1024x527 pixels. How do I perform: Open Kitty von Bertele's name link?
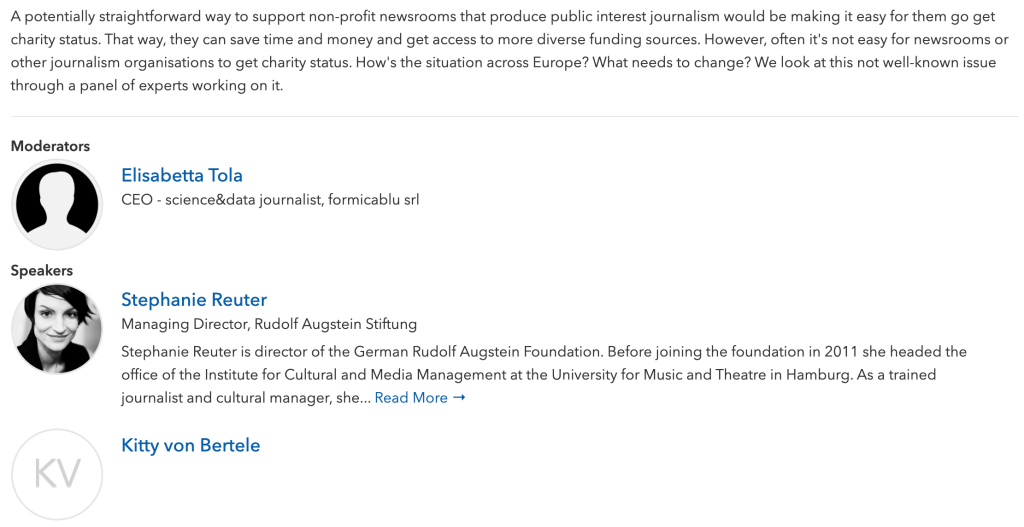click(x=190, y=445)
